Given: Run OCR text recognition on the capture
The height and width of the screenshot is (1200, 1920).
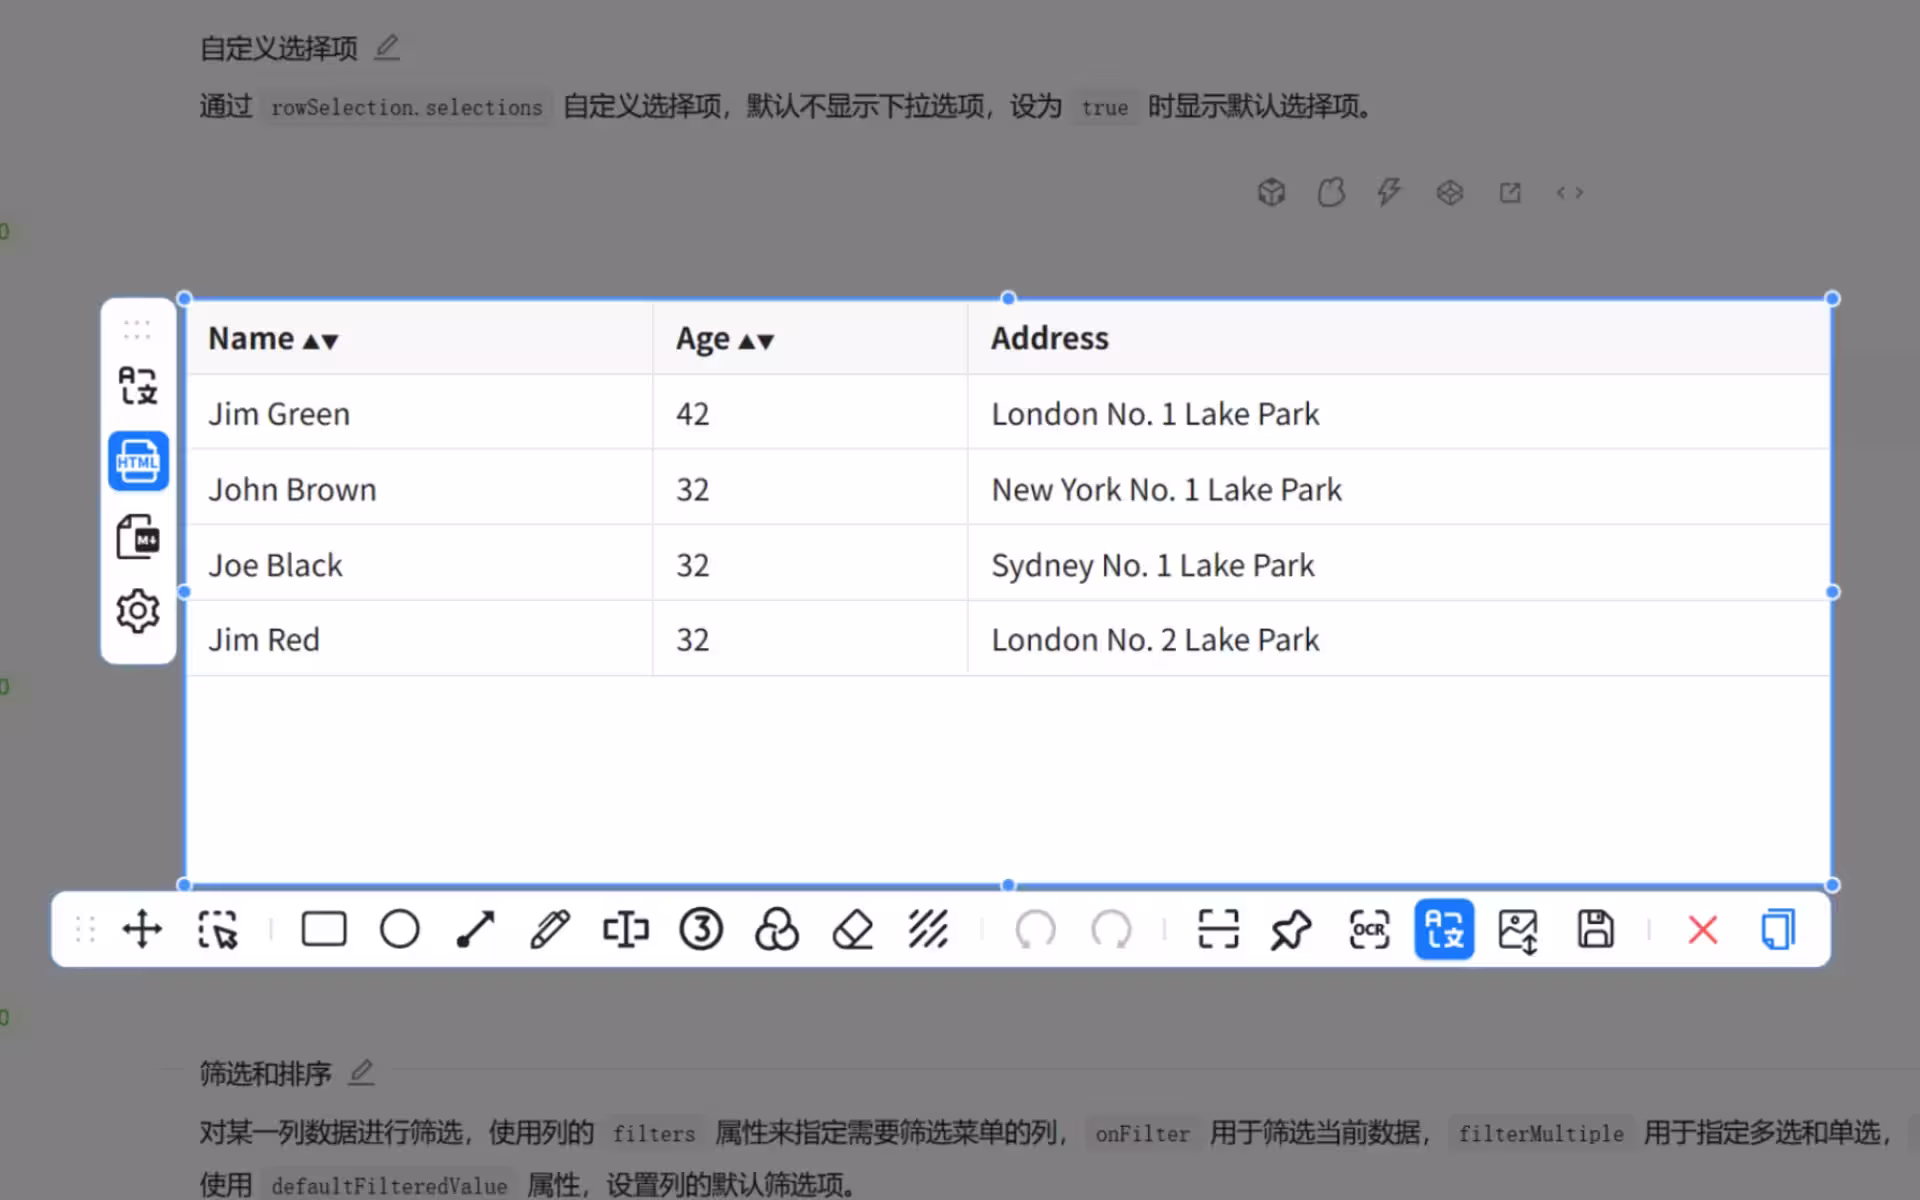Looking at the screenshot, I should [x=1367, y=929].
